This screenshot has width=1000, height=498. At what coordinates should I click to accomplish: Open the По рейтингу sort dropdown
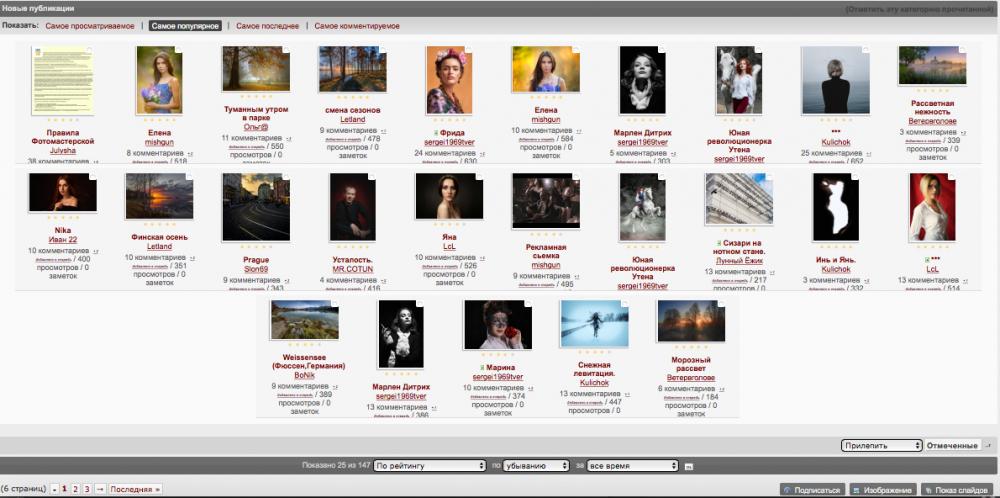tap(430, 466)
